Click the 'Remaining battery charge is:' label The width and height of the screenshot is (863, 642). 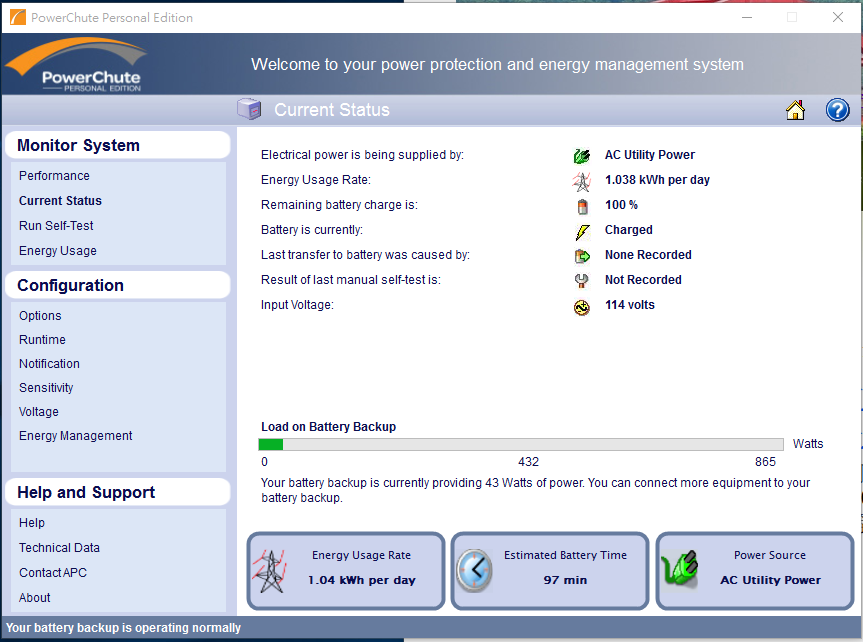pyautogui.click(x=339, y=205)
